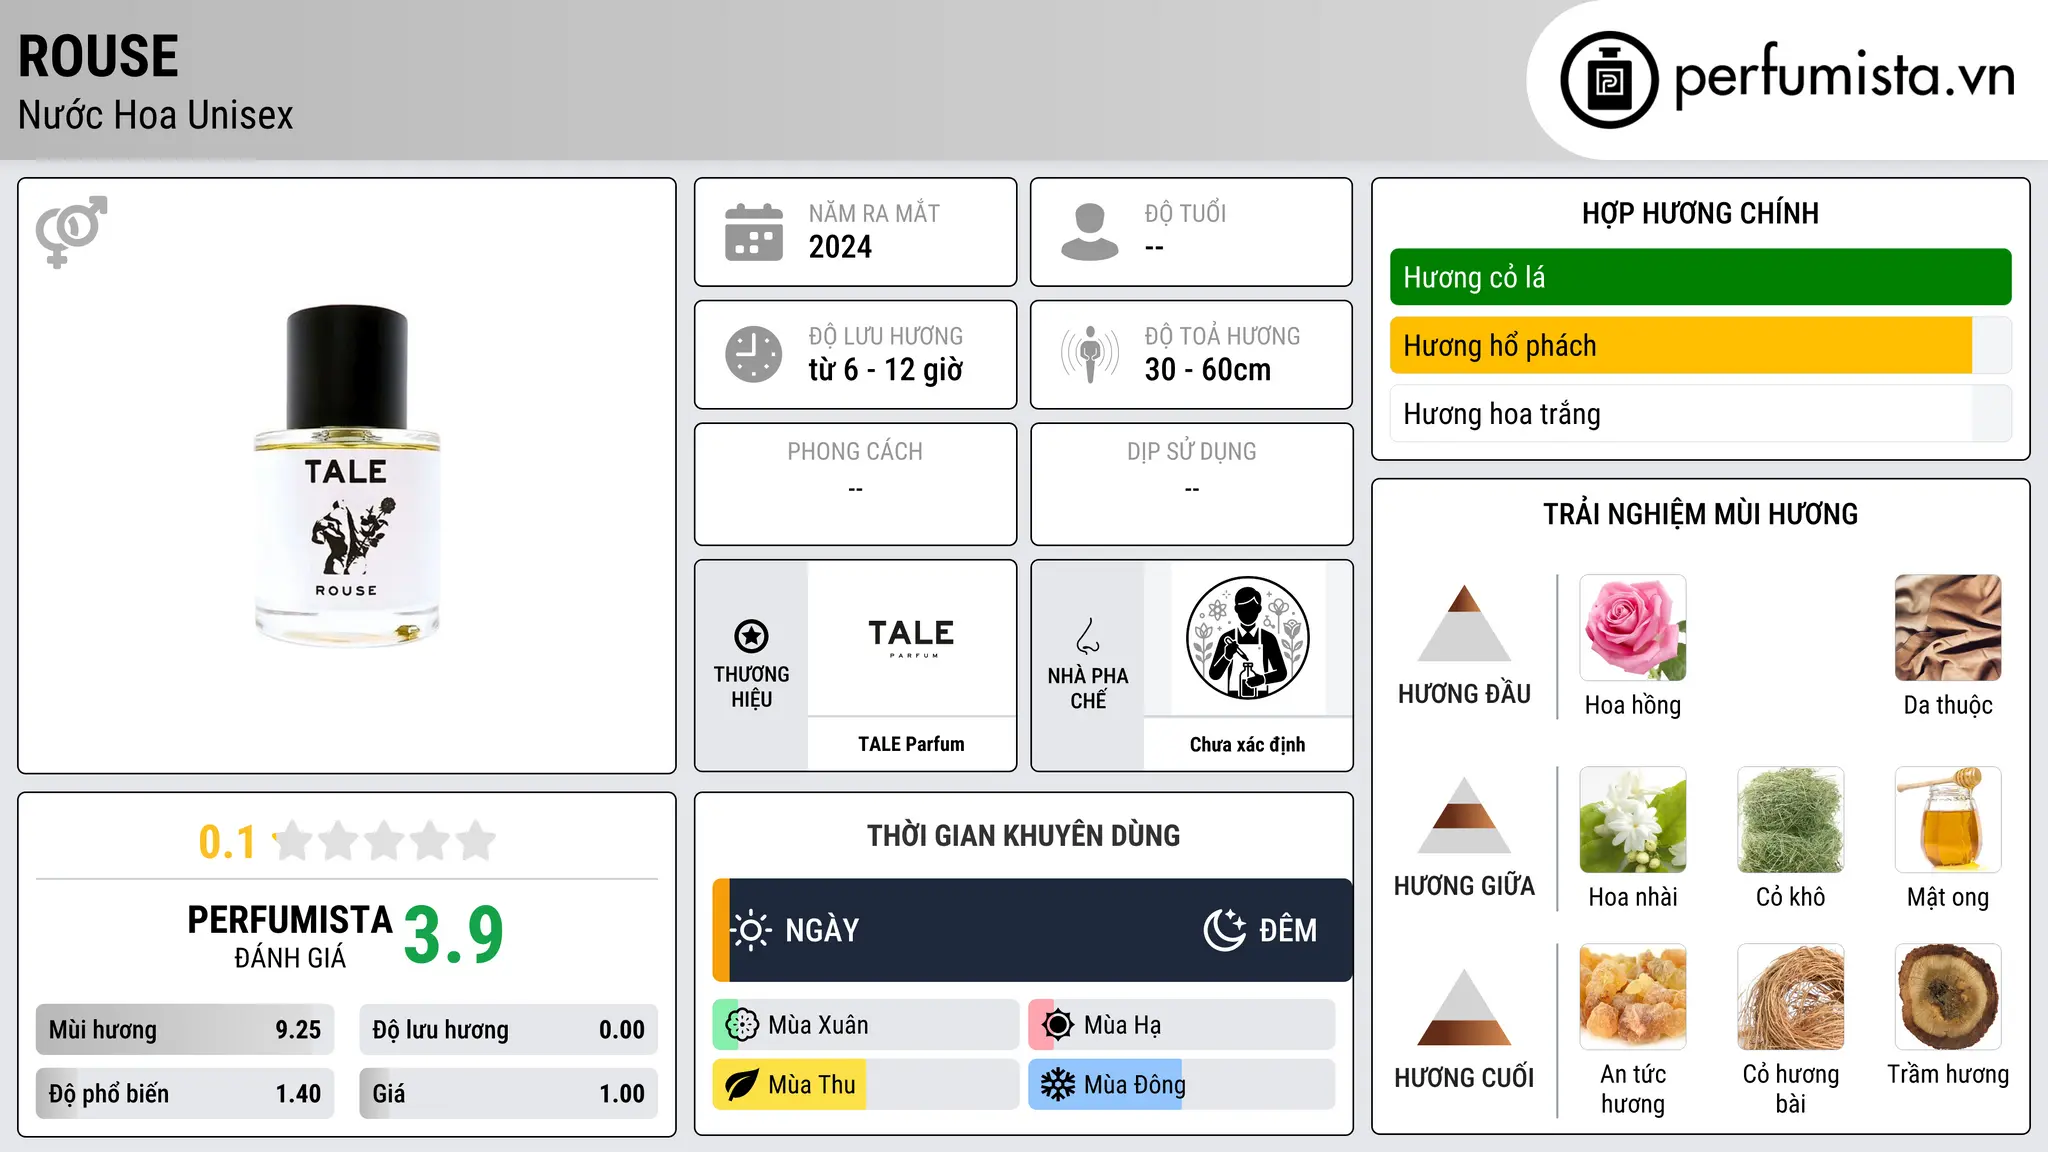The height and width of the screenshot is (1152, 2048).
Task: Click the TALE Parfum brand logo
Action: [911, 638]
